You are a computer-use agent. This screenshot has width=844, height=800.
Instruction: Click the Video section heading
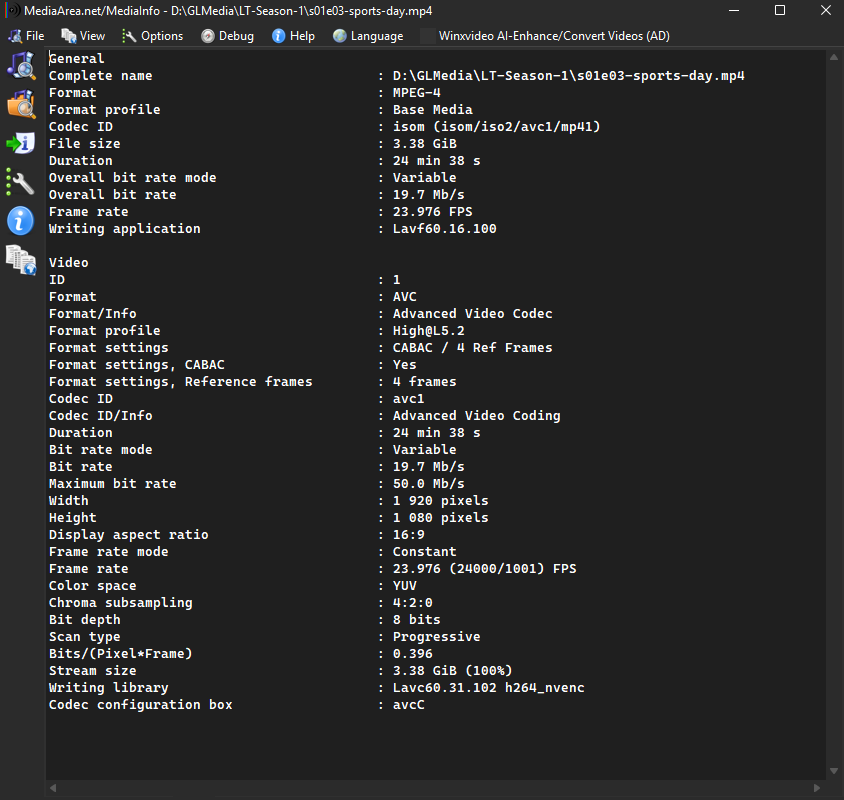pos(68,263)
